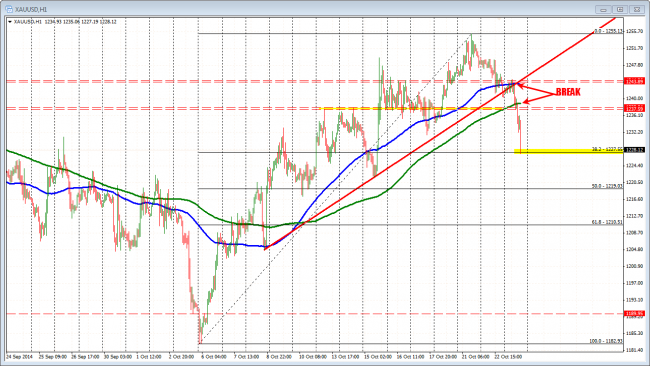The width and height of the screenshot is (650, 366).
Task: Click the red 1189.96 price level tag
Action: (x=634, y=313)
